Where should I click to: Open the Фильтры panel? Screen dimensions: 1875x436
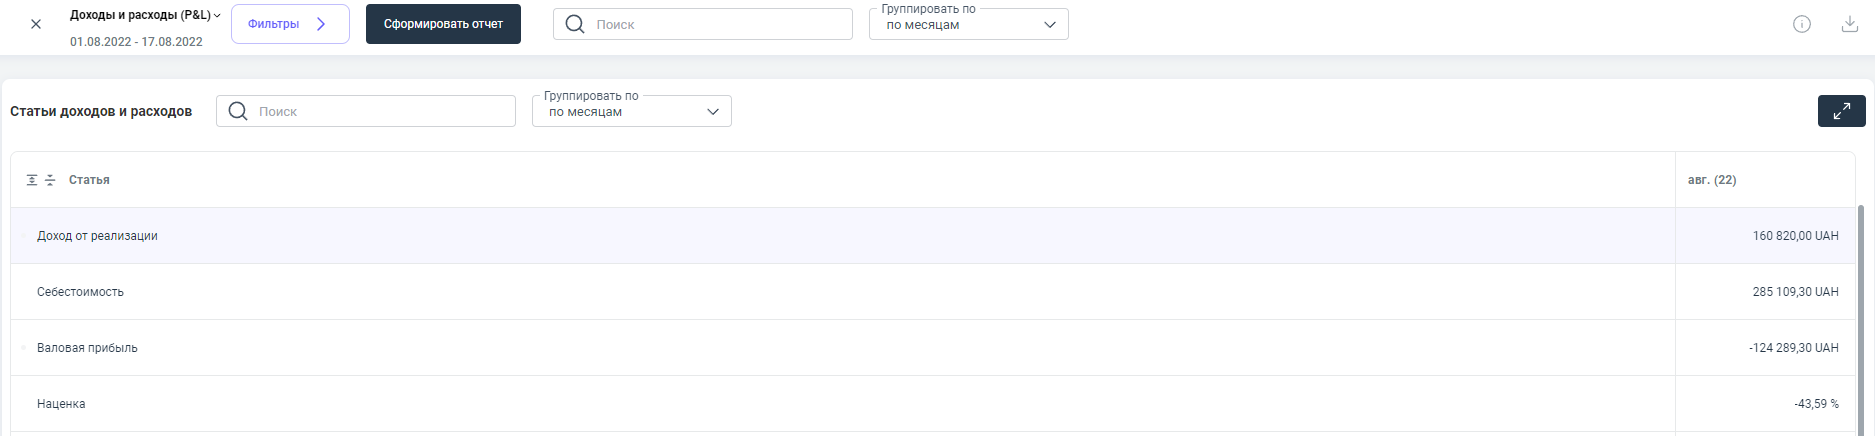pos(289,24)
